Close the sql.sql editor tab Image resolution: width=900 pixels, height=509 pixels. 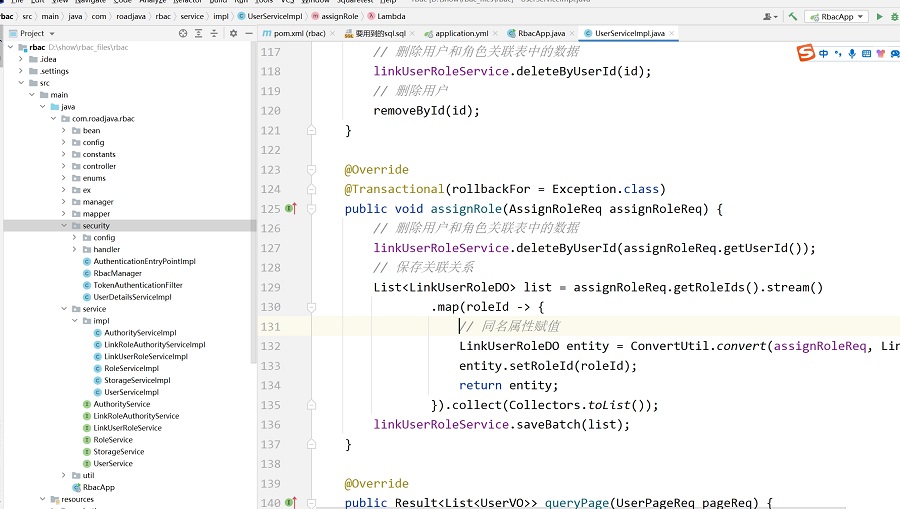point(412,33)
